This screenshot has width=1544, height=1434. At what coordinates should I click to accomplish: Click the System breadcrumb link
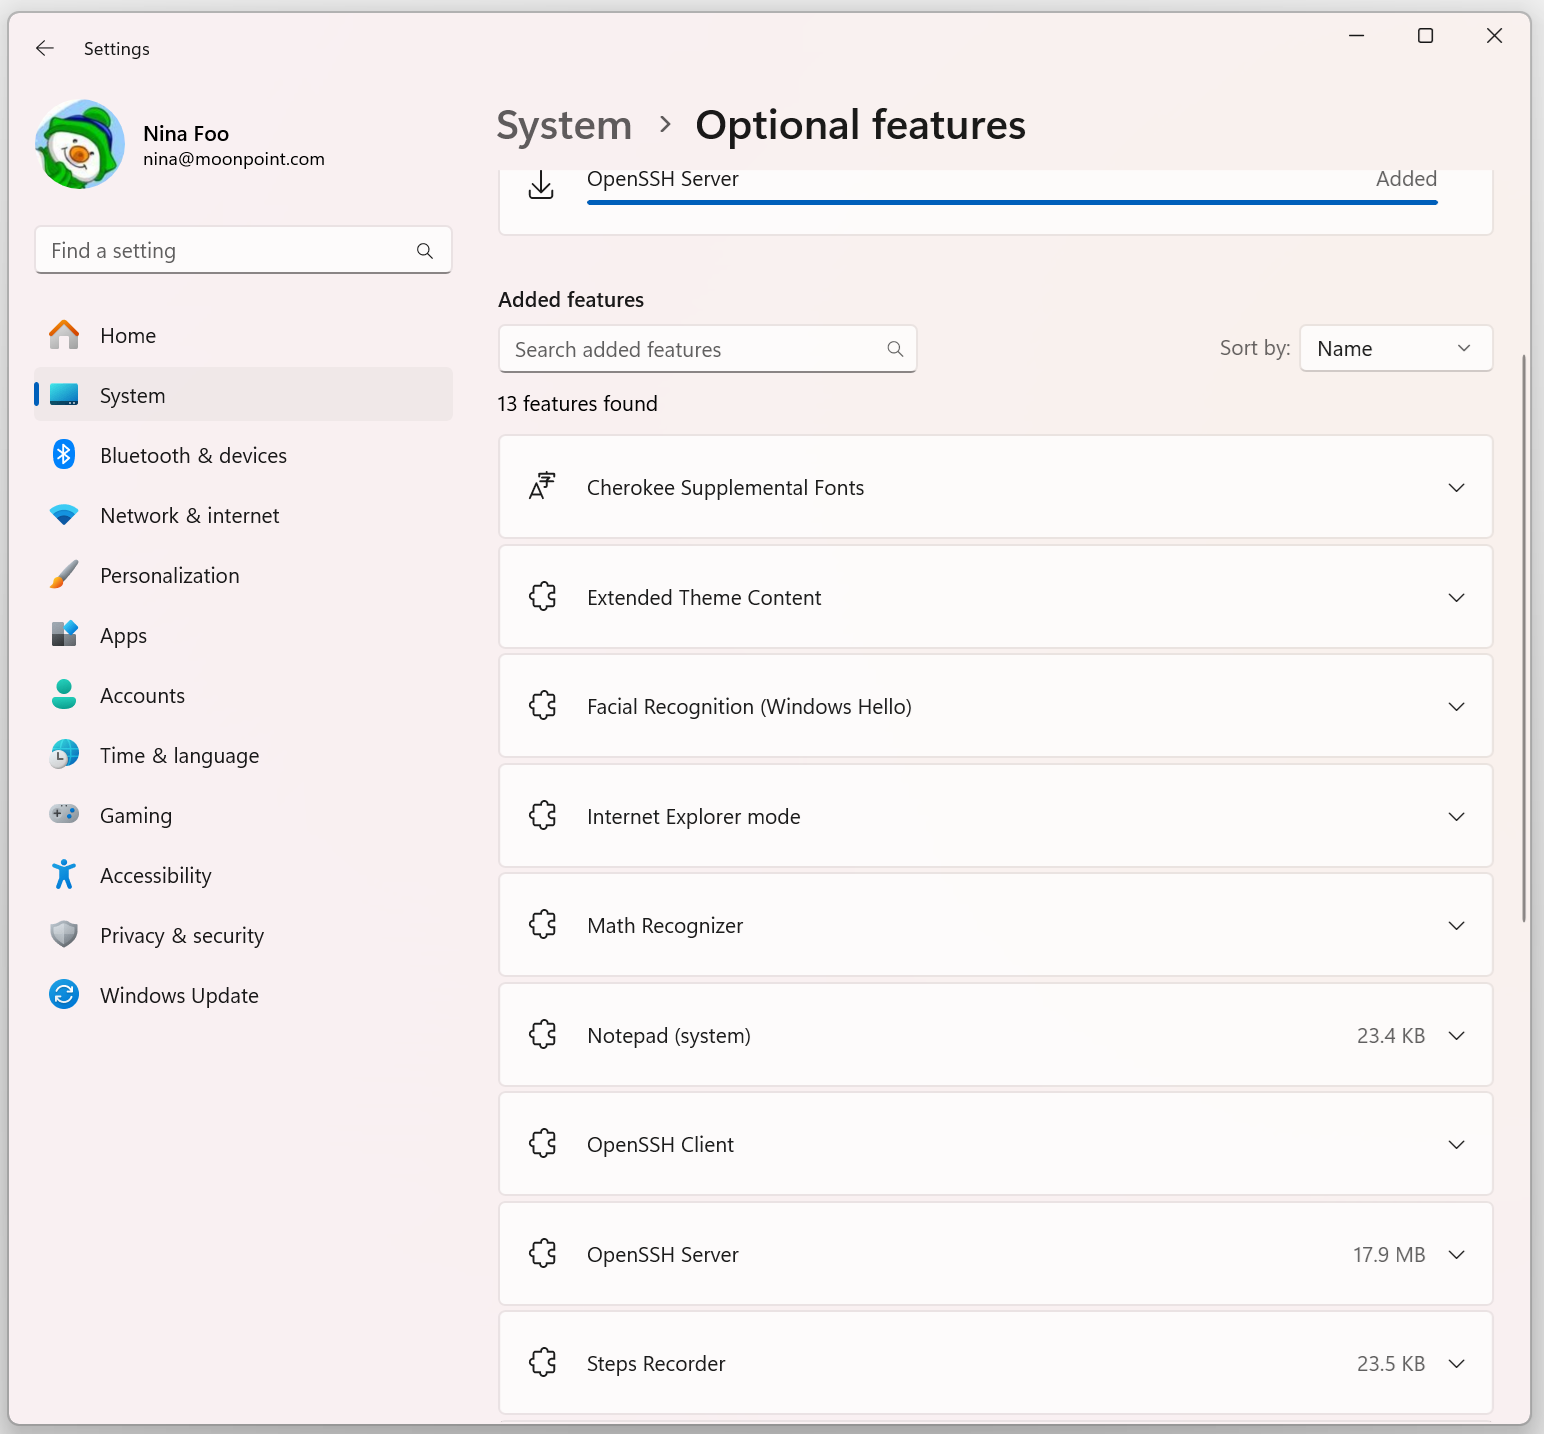pos(564,126)
